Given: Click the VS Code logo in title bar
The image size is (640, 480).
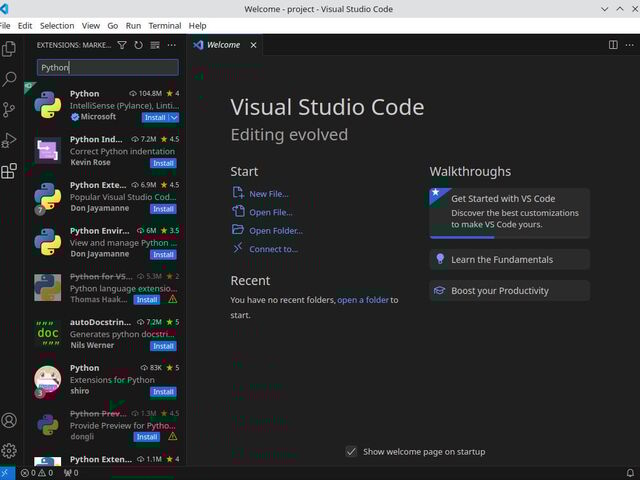Looking at the screenshot, I should click(4, 9).
